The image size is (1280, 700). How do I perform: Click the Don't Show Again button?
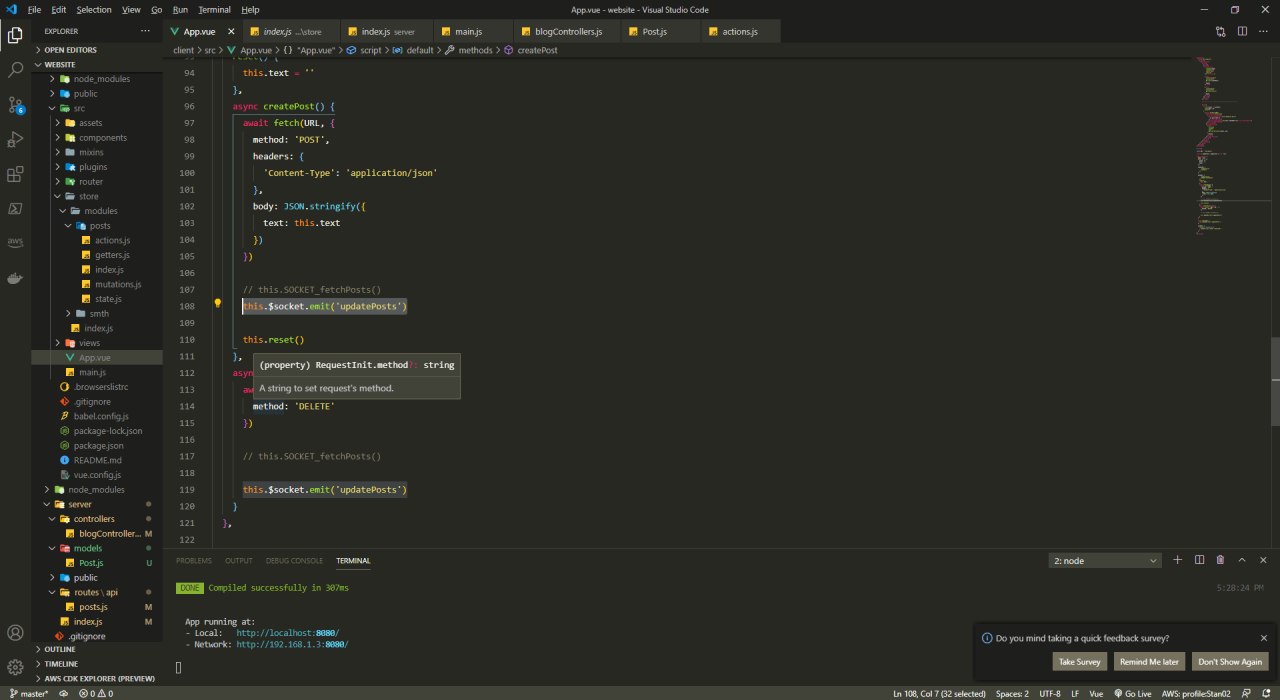coord(1230,661)
